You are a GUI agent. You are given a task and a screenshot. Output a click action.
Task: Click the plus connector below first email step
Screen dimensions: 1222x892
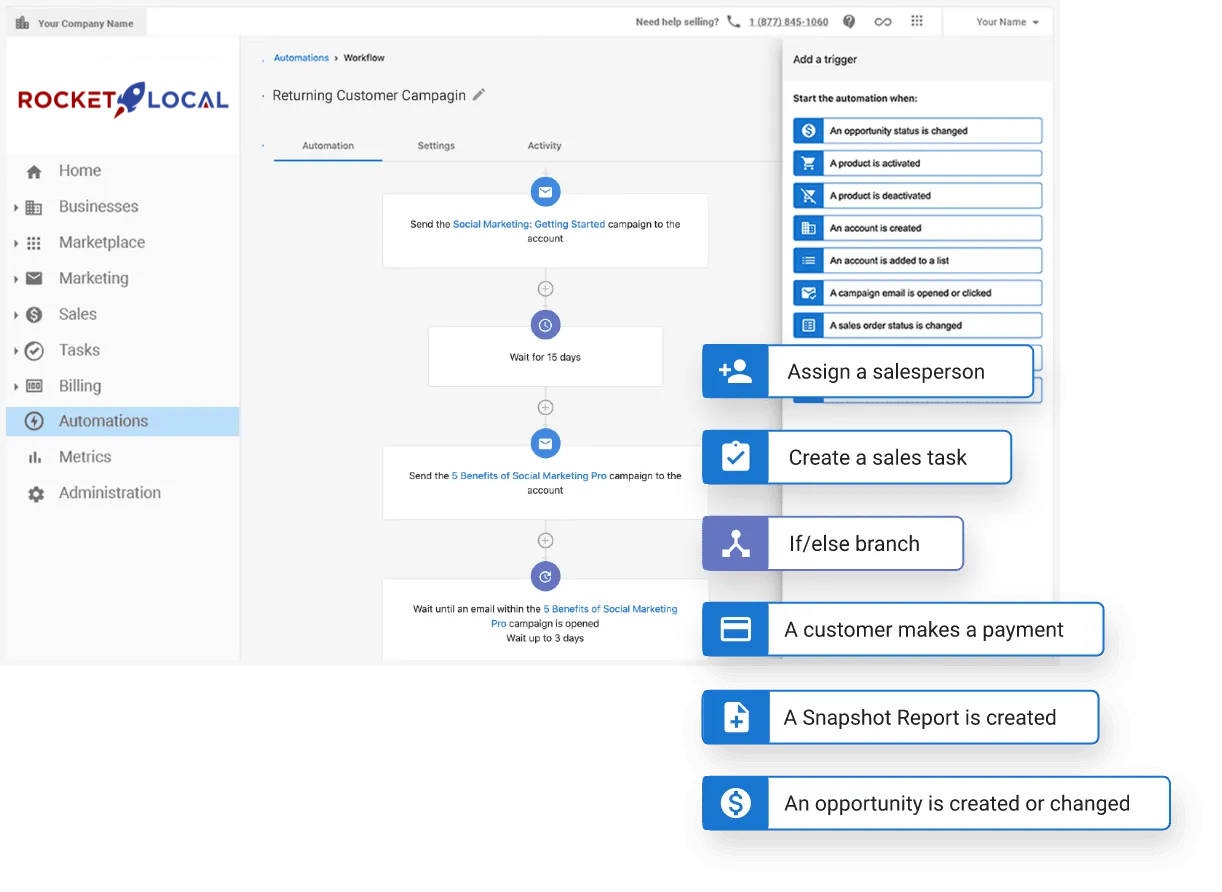click(545, 289)
